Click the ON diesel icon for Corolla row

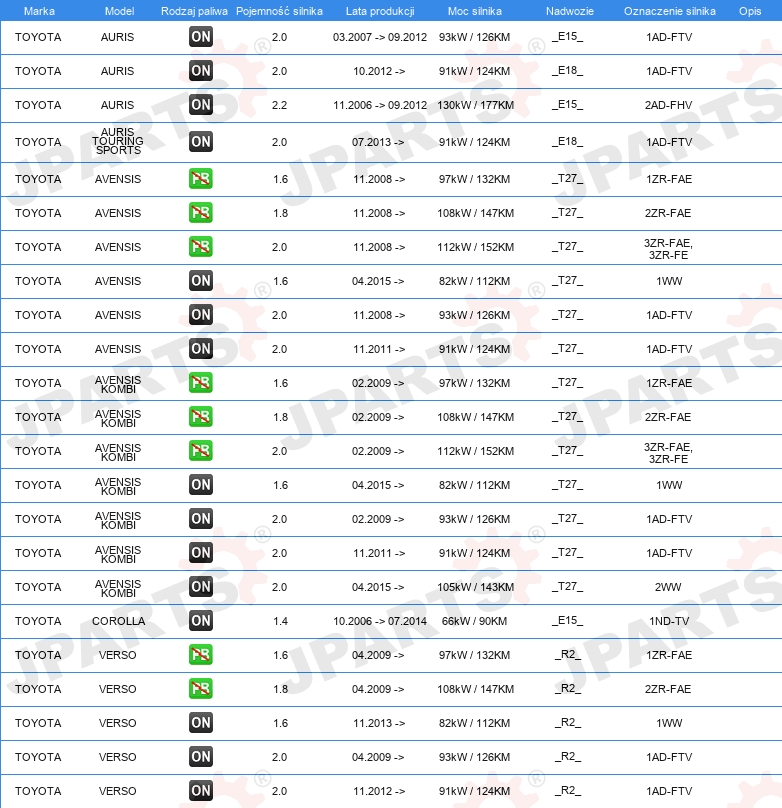pos(201,621)
